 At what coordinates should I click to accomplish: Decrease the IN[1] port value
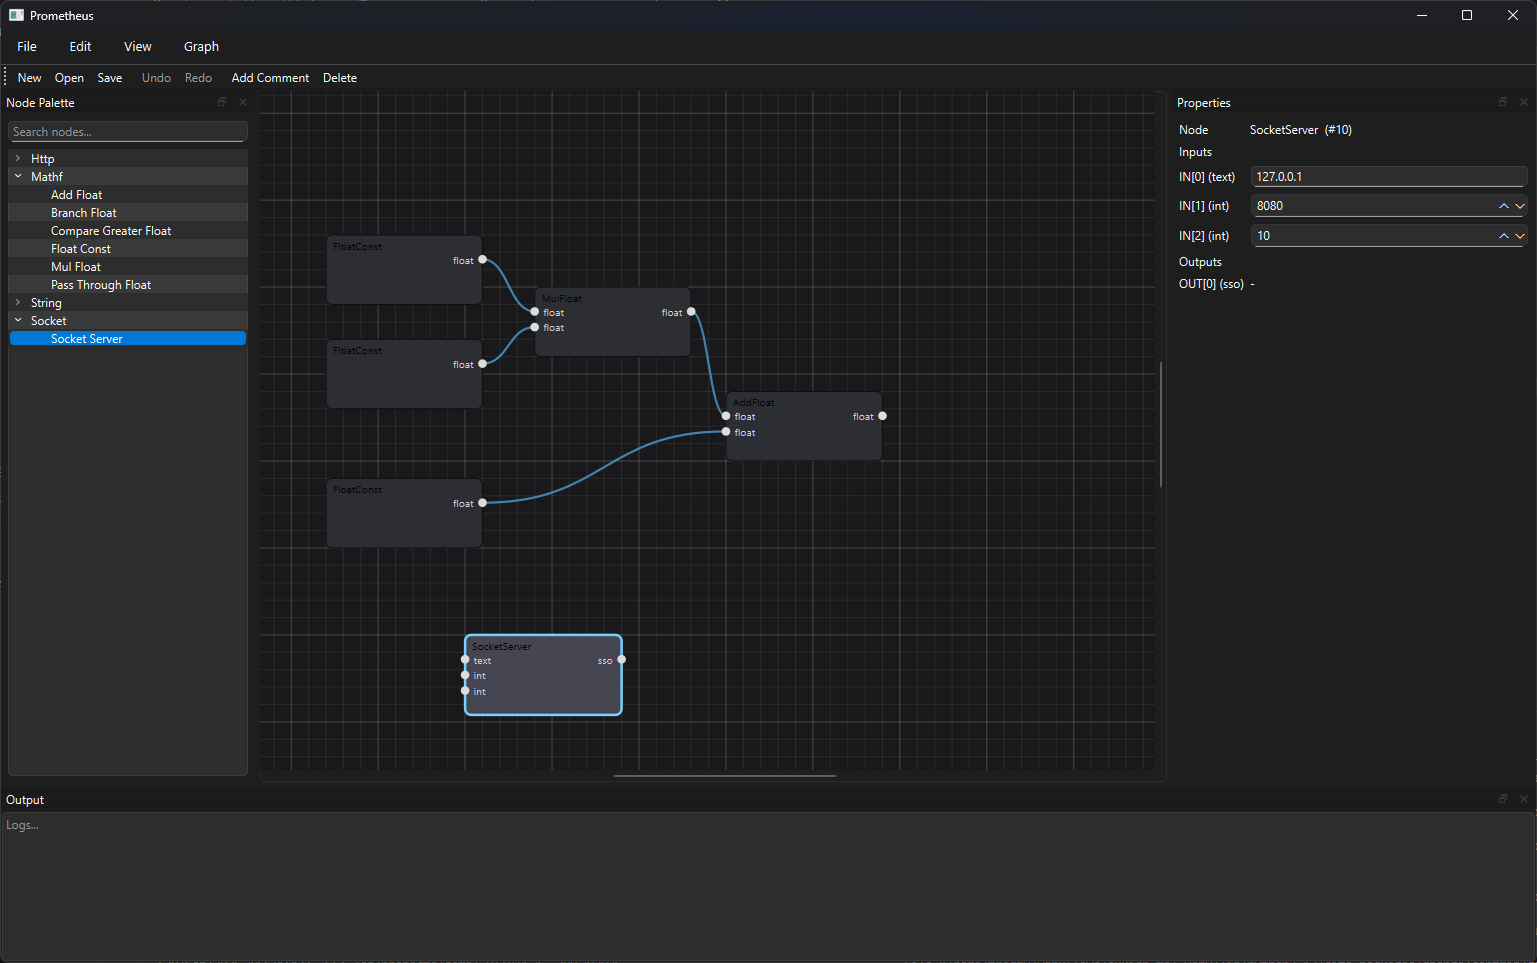[1520, 206]
